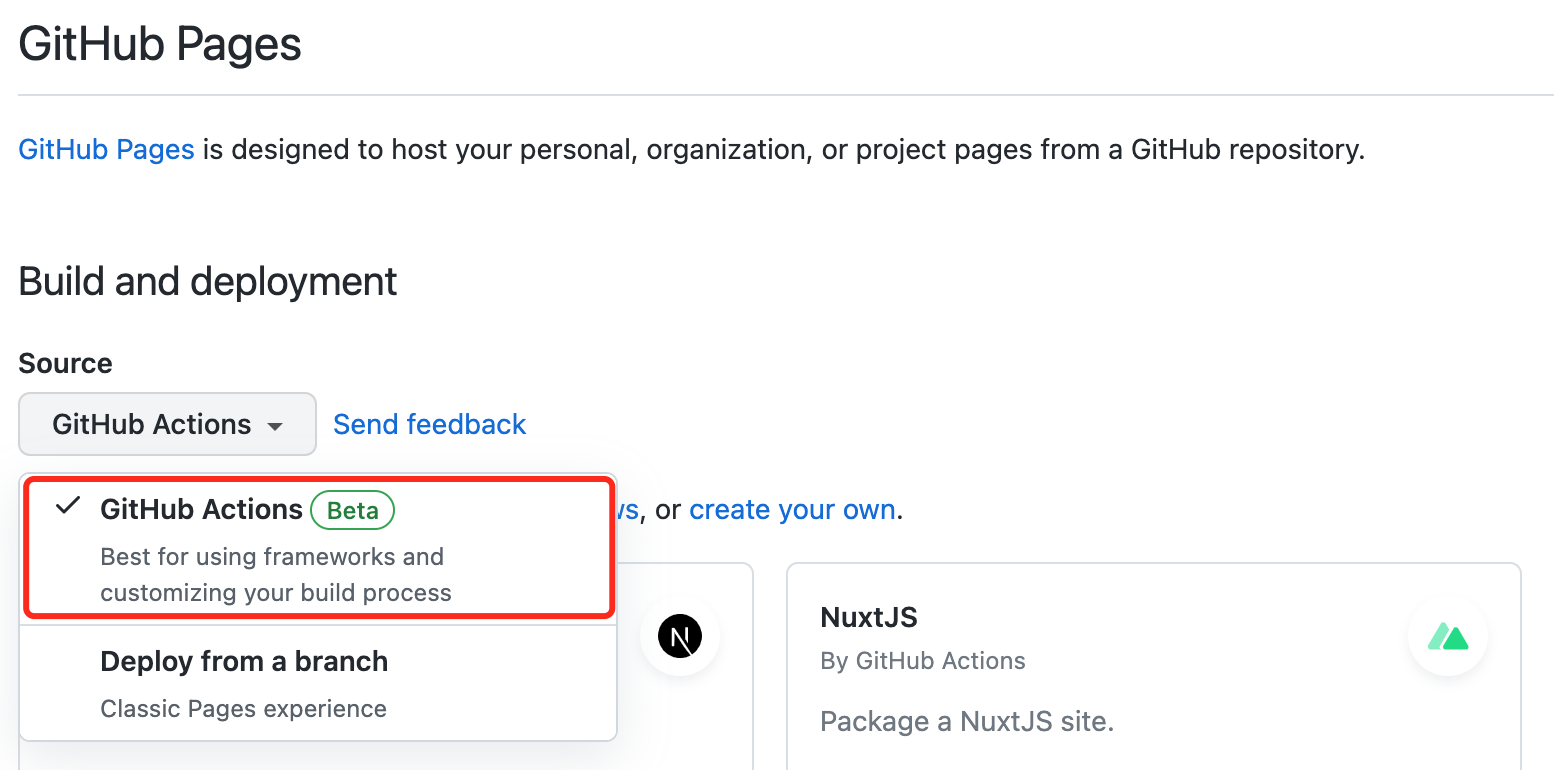The image size is (1554, 770).
Task: Open the GitHub Actions source dropdown
Action: coord(167,424)
